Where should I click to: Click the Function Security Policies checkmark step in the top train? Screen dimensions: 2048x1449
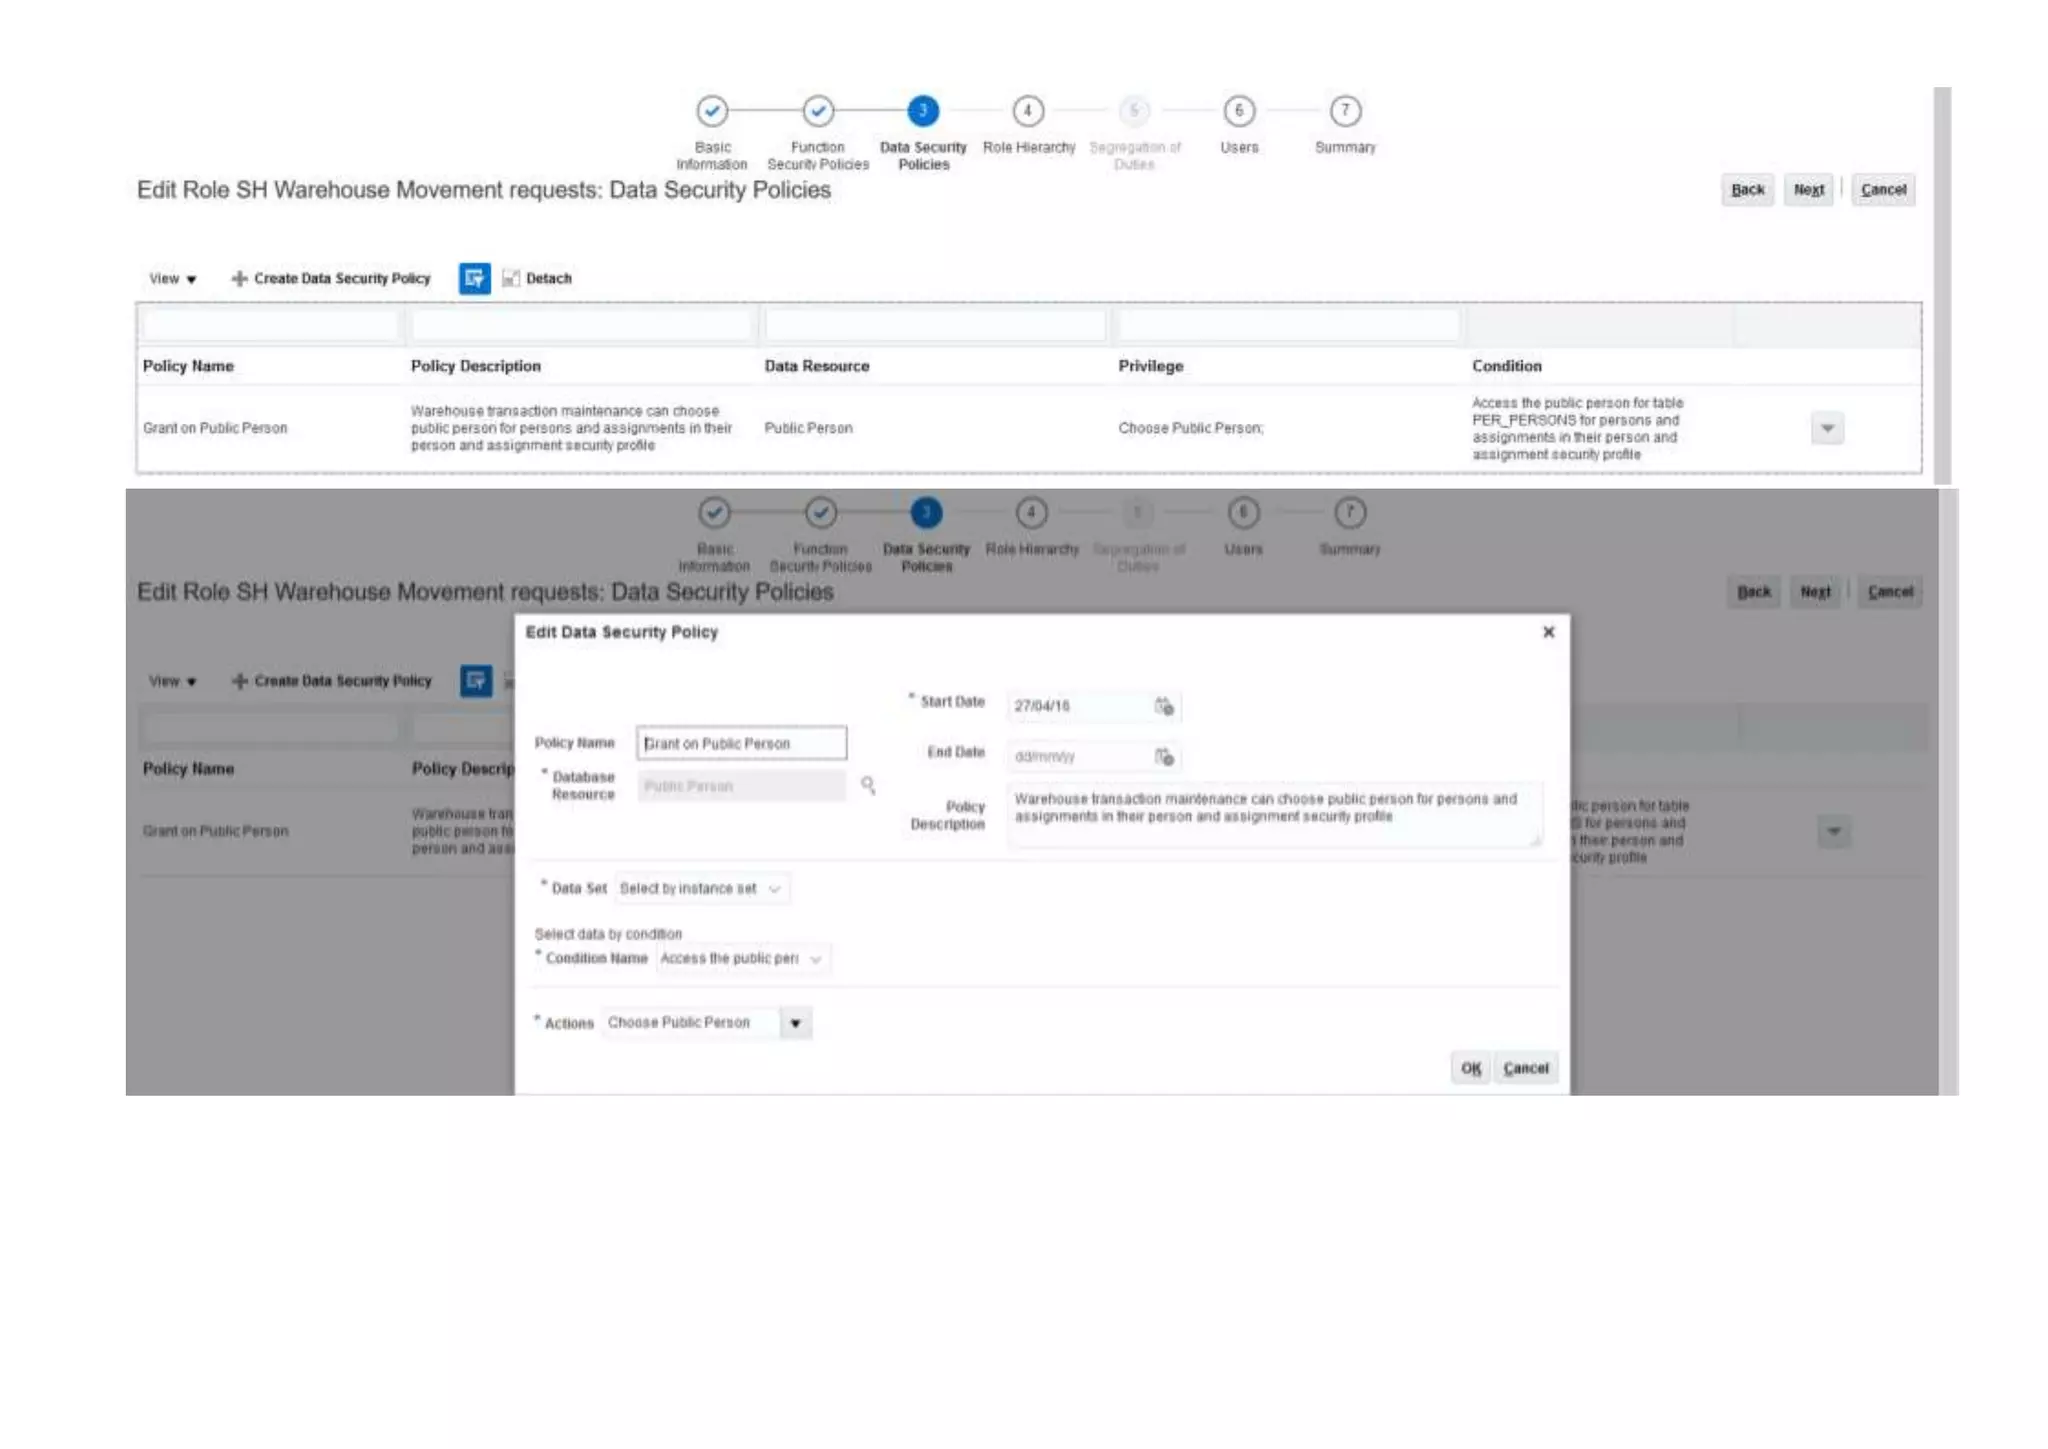pos(818,111)
